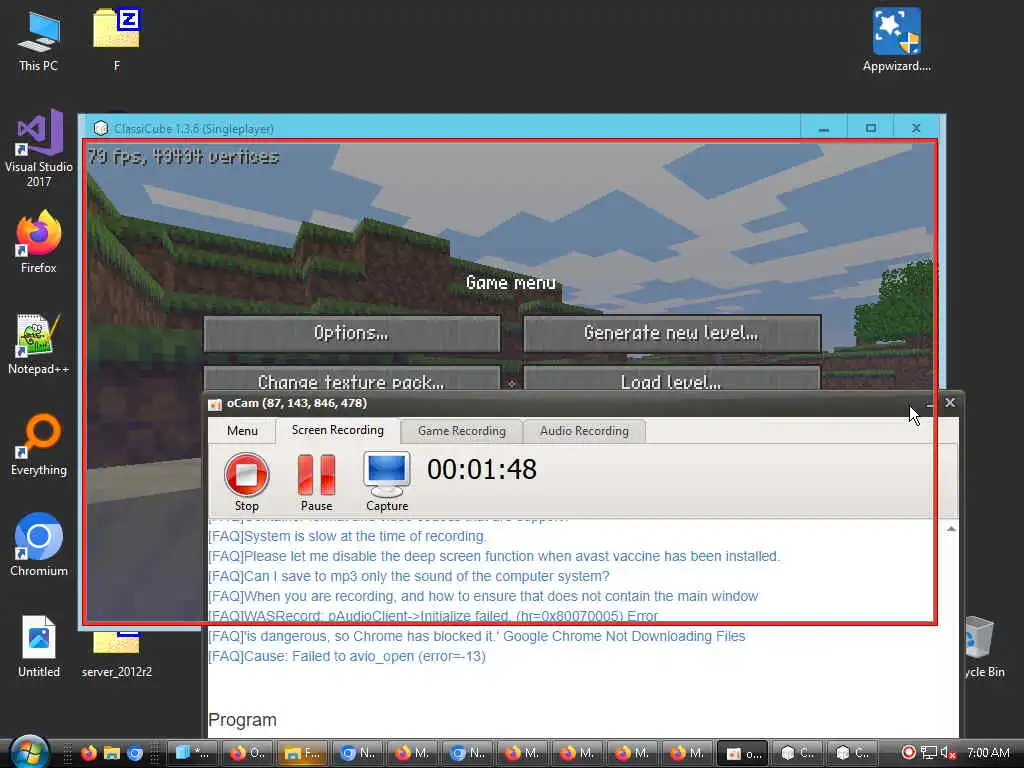
Task: Click Change texture pack in ClassiCube
Action: point(352,379)
